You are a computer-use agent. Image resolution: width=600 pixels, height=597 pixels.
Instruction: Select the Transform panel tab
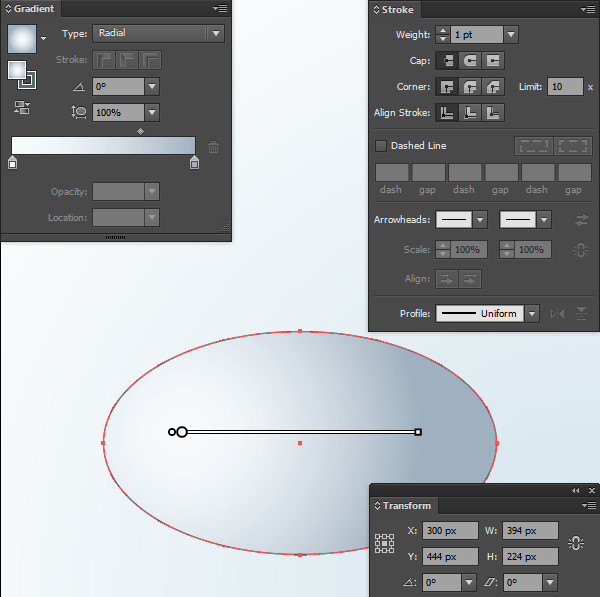[x=403, y=506]
